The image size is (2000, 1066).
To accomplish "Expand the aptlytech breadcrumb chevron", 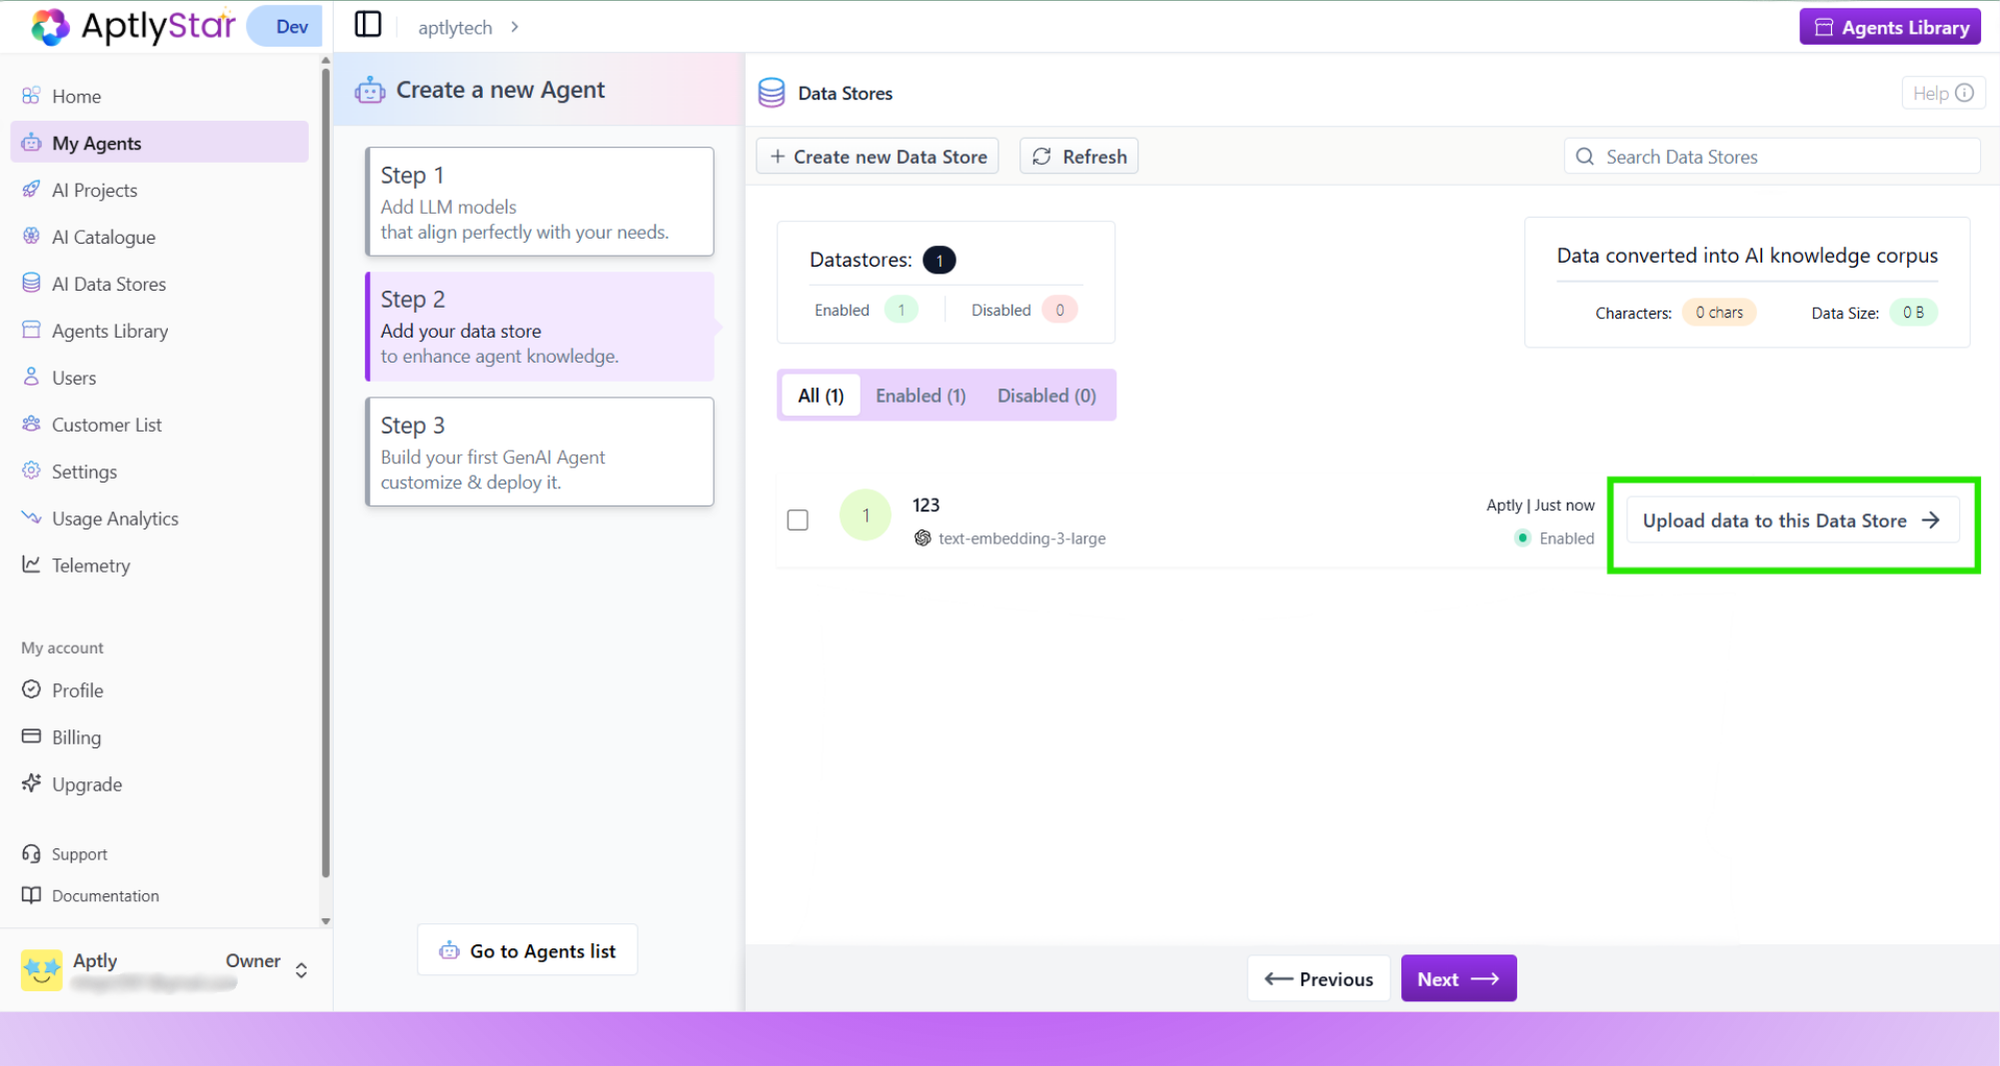I will 514,27.
